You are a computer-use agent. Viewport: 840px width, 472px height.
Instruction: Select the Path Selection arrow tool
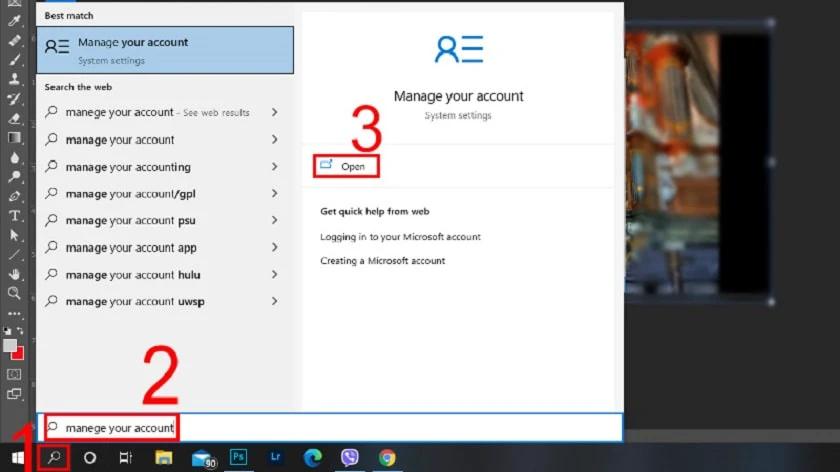[14, 235]
